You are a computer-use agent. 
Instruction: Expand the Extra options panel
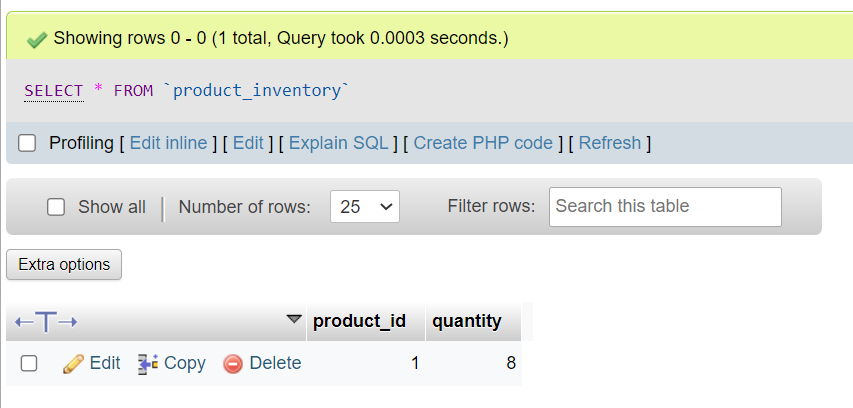[x=64, y=265]
